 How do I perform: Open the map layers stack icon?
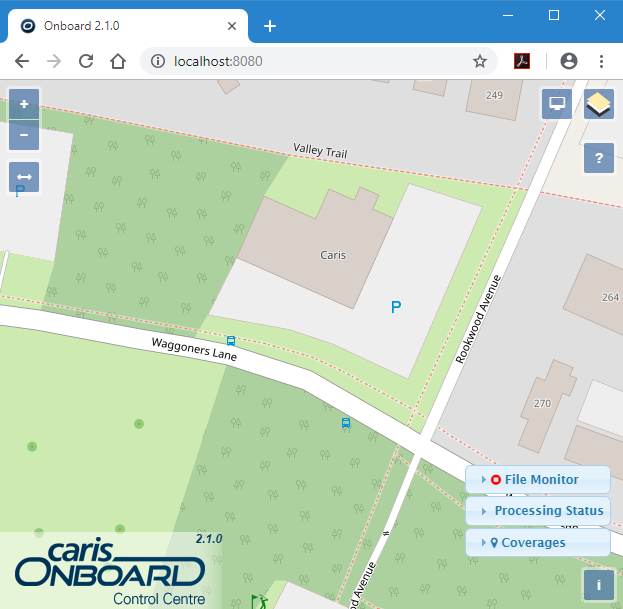tap(598, 104)
